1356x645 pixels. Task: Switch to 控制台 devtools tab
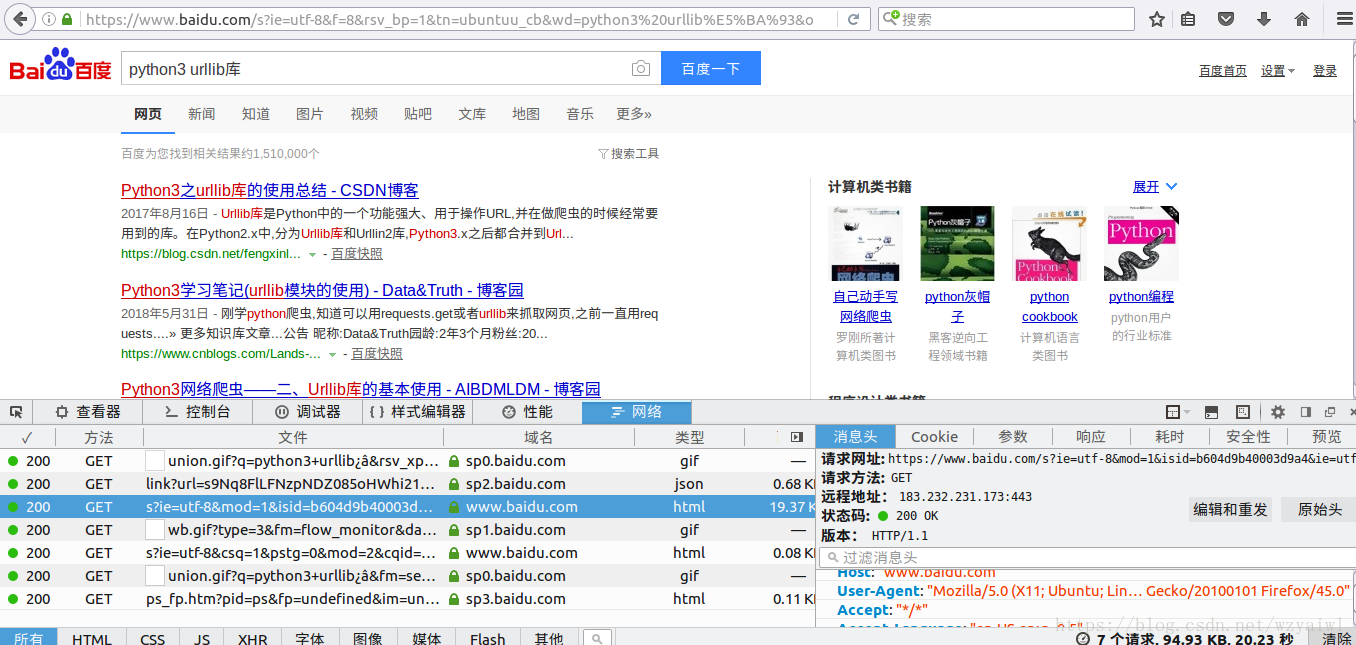click(198, 412)
